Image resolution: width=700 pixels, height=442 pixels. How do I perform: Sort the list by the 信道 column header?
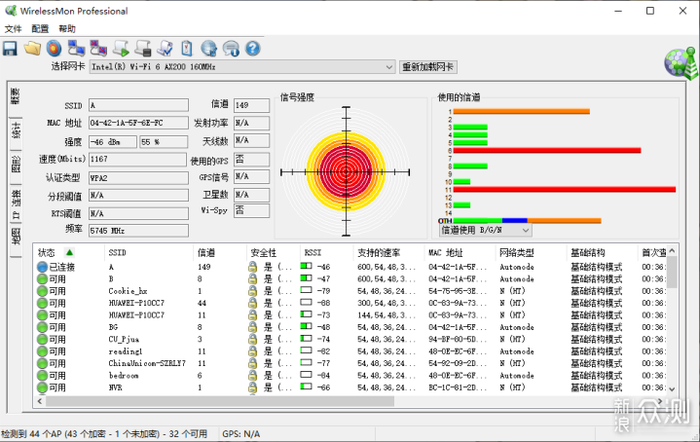coord(206,253)
